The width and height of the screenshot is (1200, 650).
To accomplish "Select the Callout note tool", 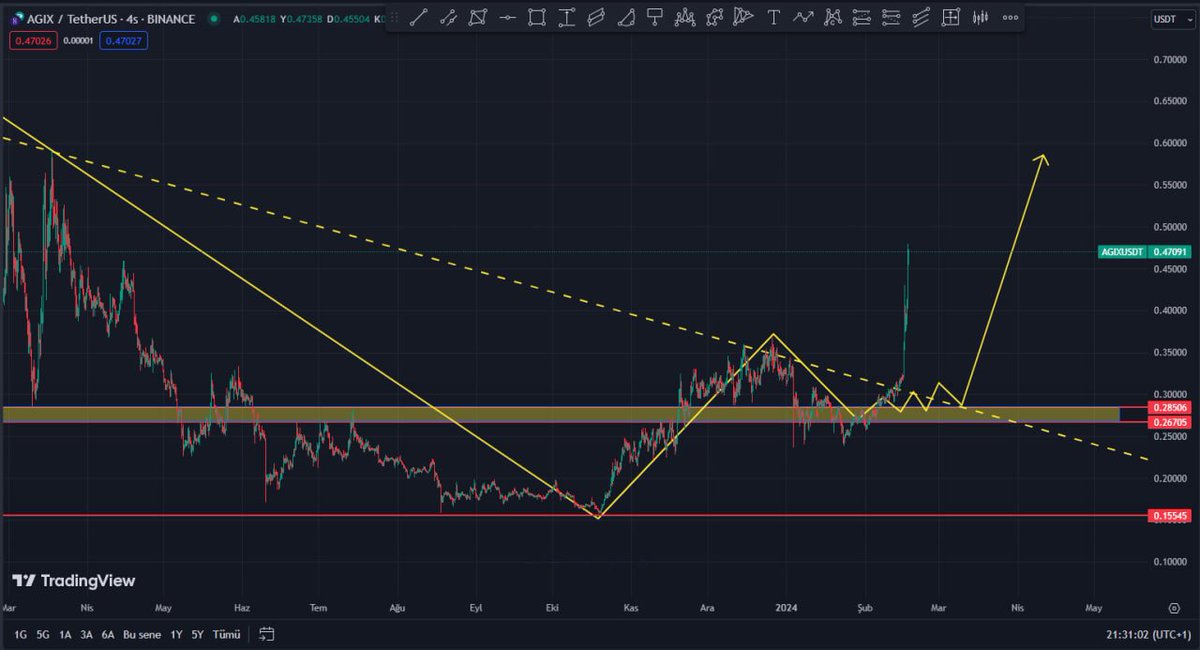I will click(655, 17).
